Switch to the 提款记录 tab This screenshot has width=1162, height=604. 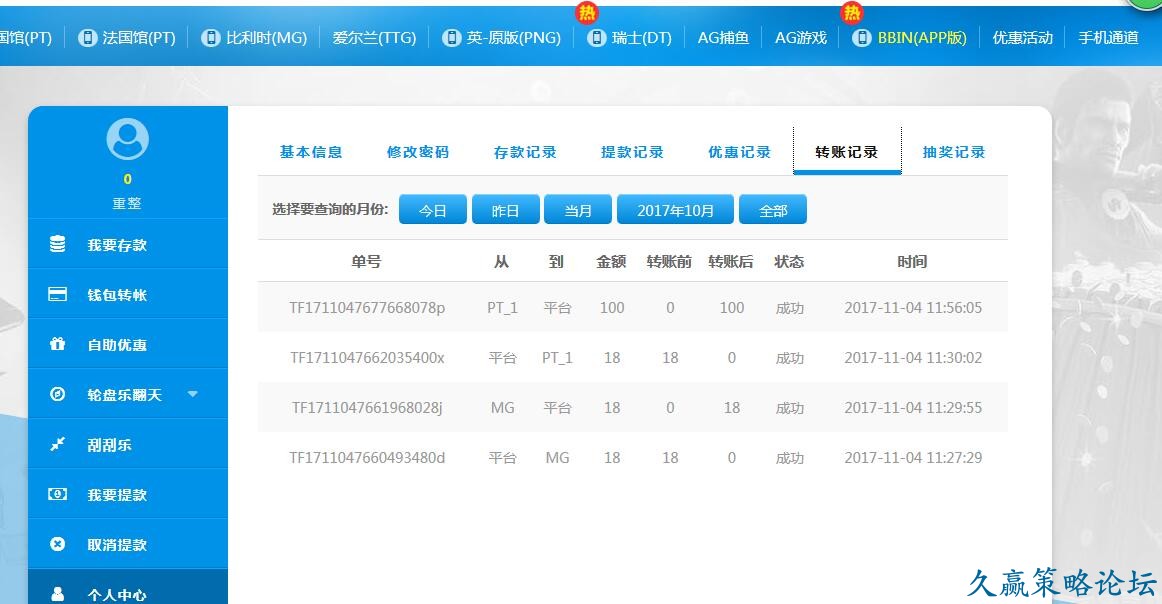point(632,152)
